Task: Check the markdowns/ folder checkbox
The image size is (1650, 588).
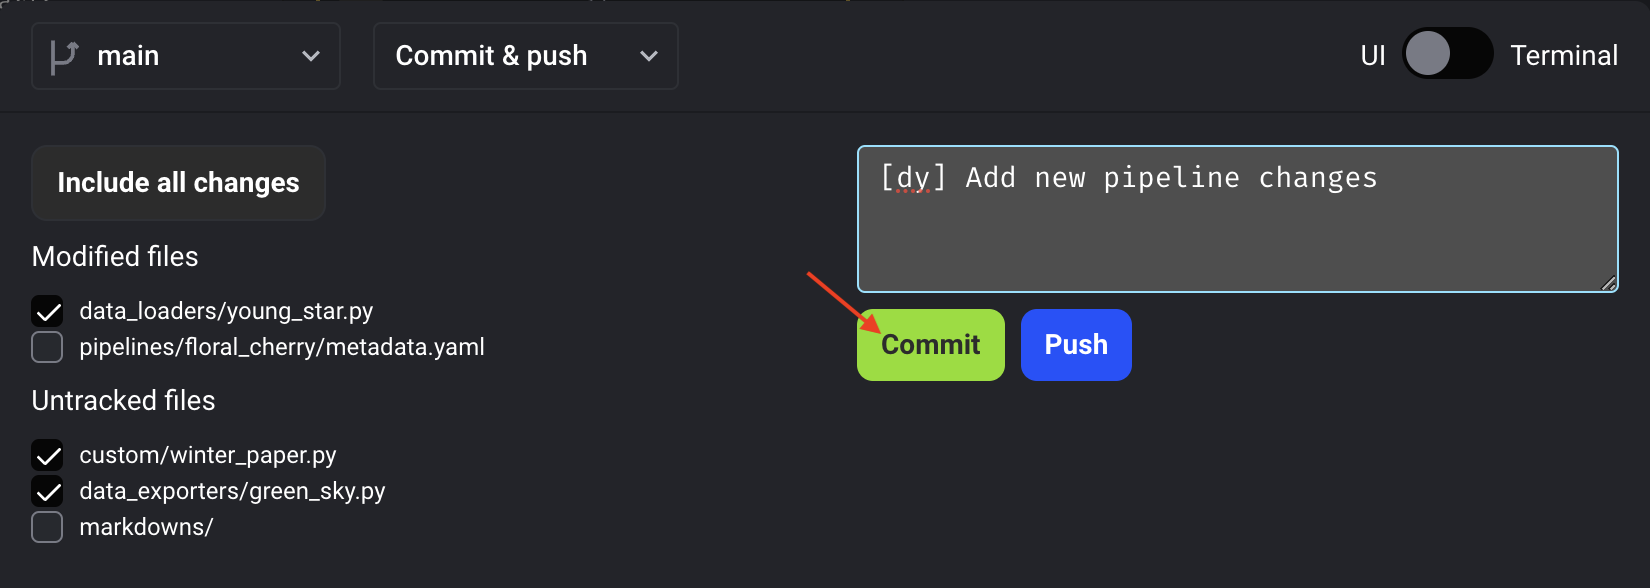Action: click(47, 527)
